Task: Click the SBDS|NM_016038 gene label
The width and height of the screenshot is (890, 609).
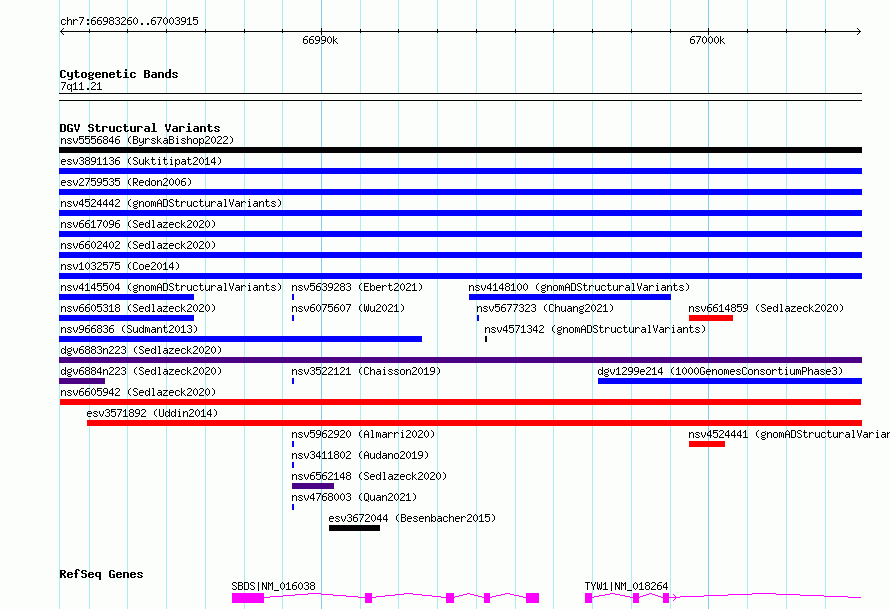Action: point(273,586)
